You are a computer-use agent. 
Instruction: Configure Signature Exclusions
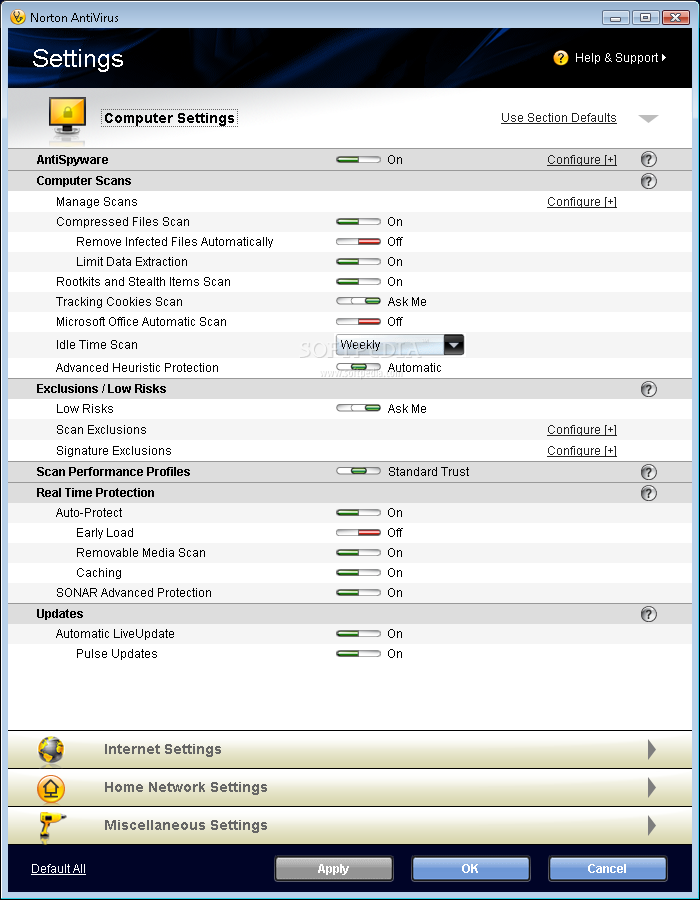pos(582,451)
